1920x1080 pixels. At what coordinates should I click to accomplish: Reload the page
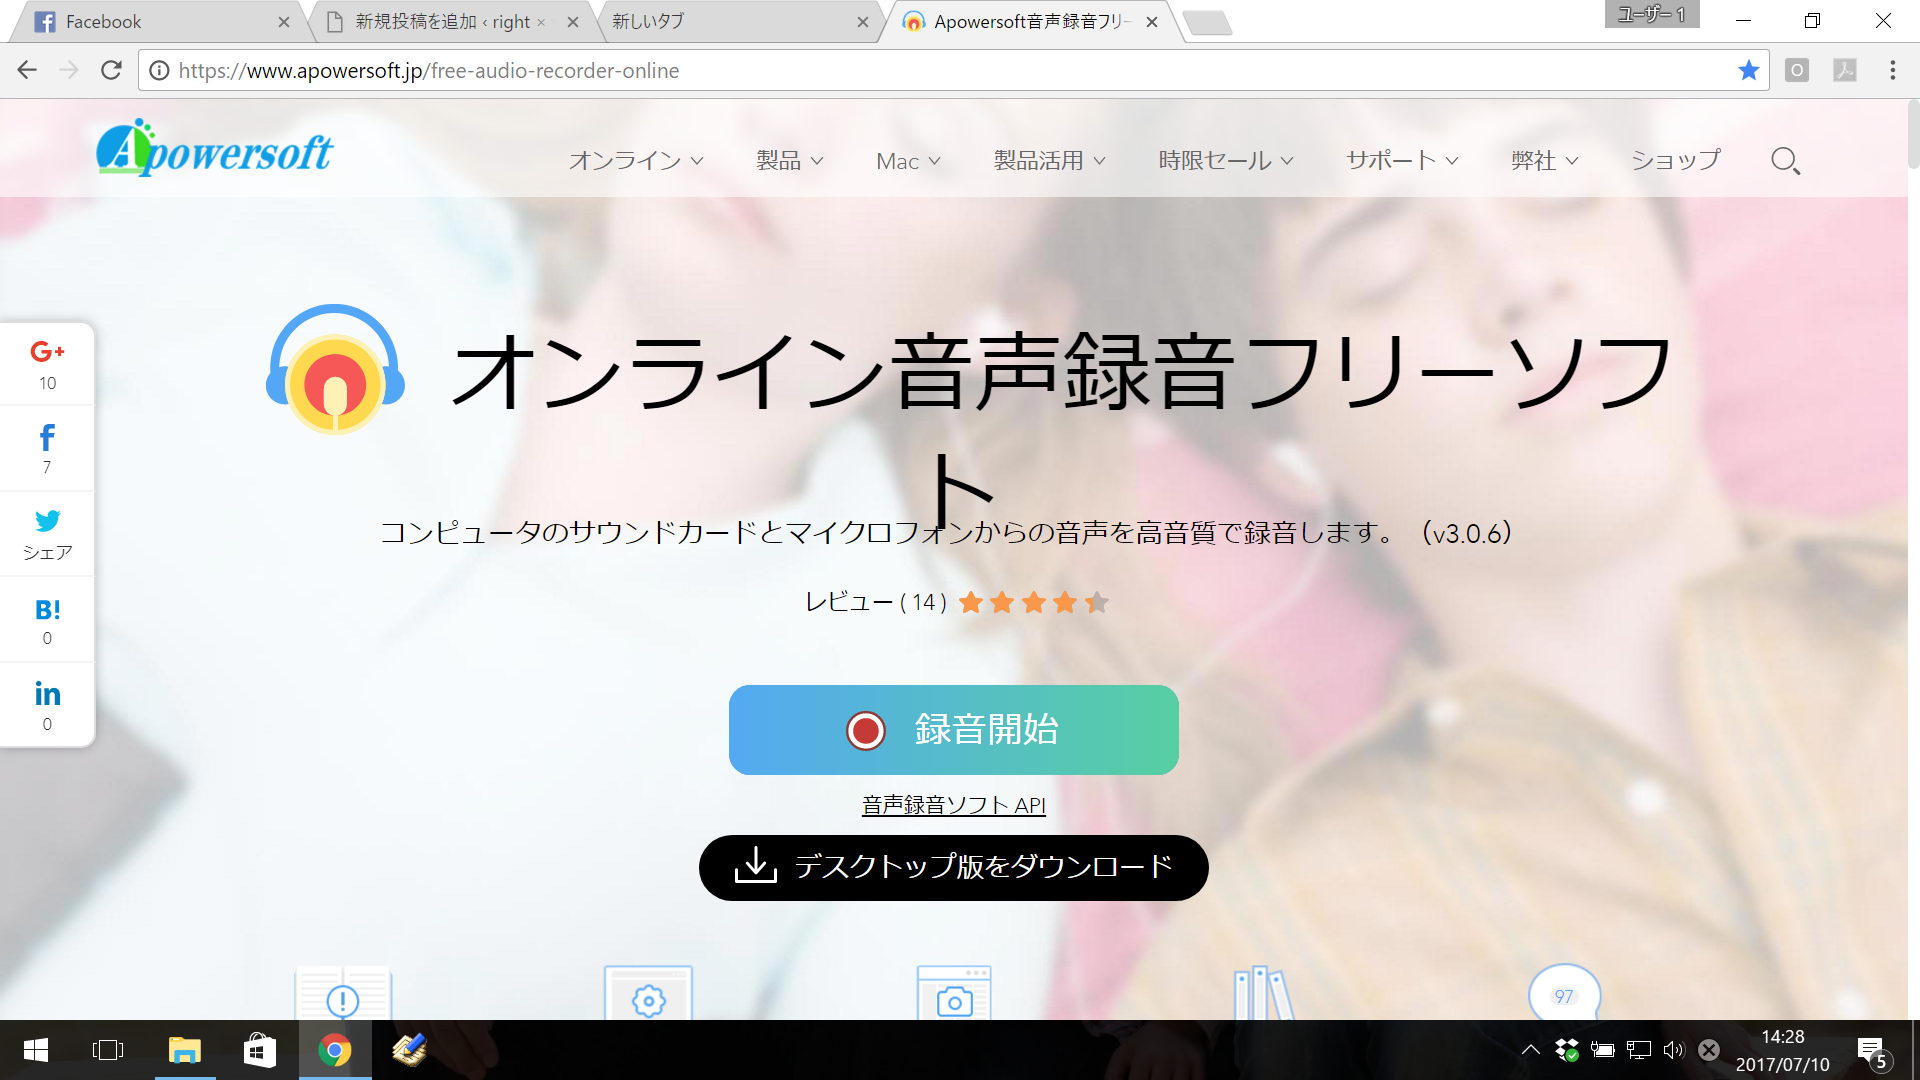click(x=111, y=70)
